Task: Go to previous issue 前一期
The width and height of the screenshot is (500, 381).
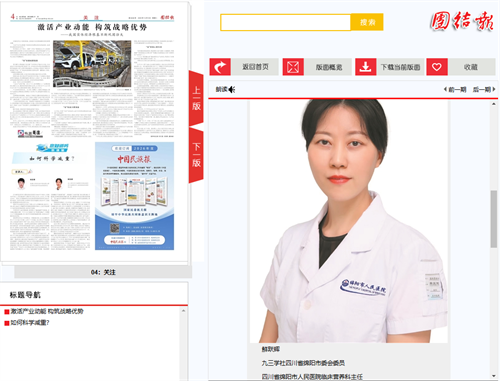Action: pos(455,89)
